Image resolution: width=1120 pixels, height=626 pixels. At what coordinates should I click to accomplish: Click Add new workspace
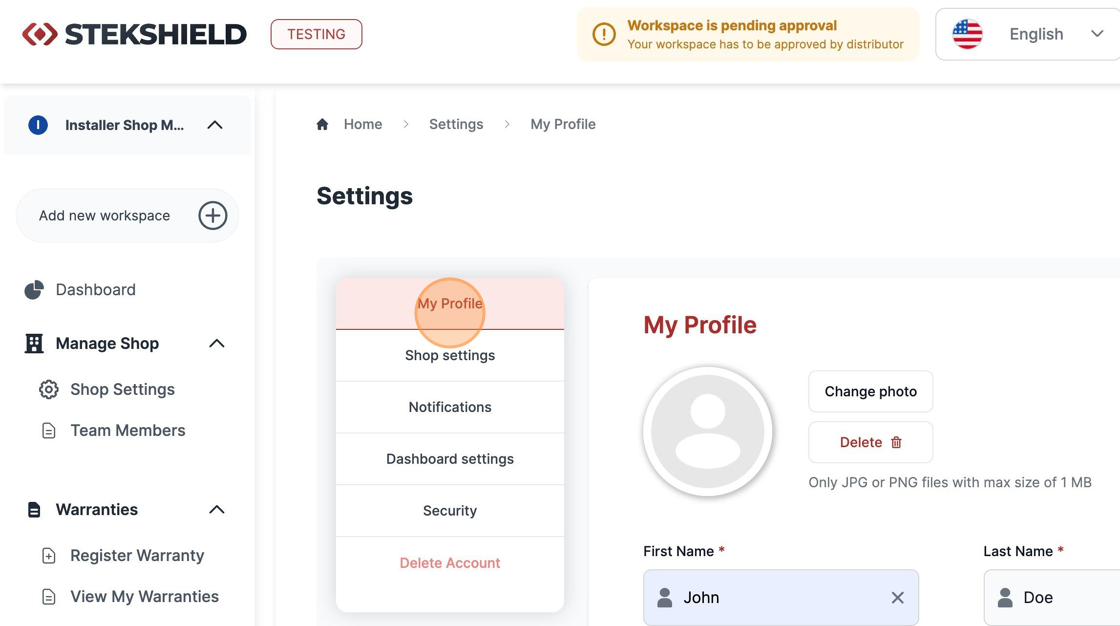[x=127, y=215]
